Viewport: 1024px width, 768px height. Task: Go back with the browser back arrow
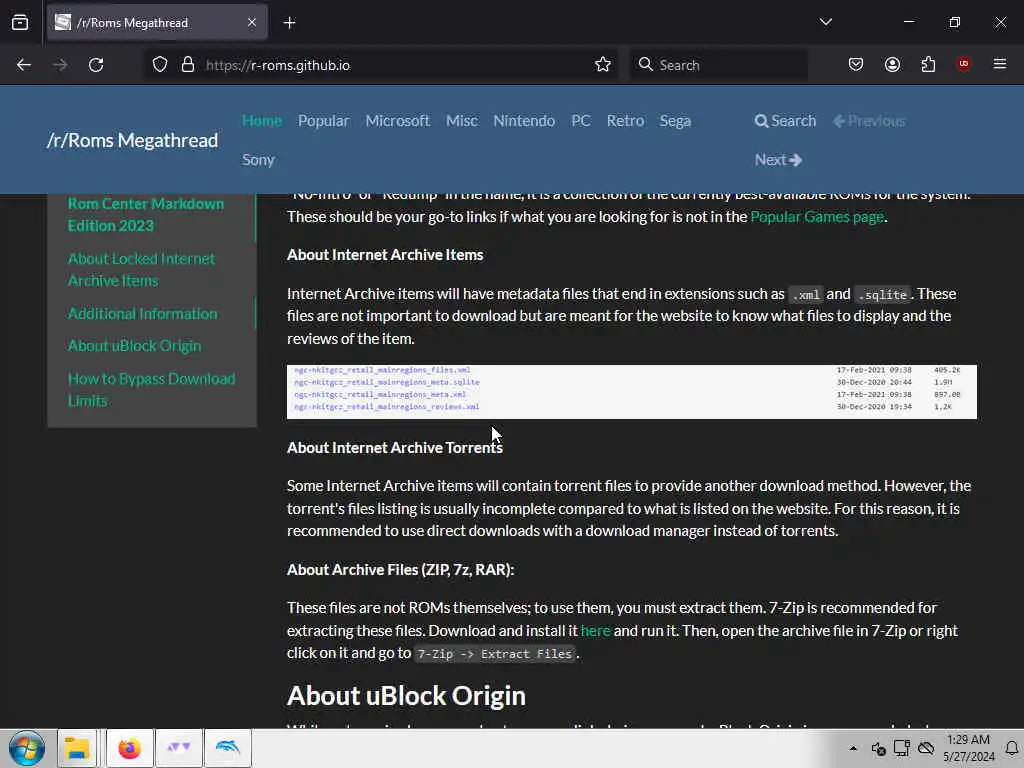coord(24,65)
